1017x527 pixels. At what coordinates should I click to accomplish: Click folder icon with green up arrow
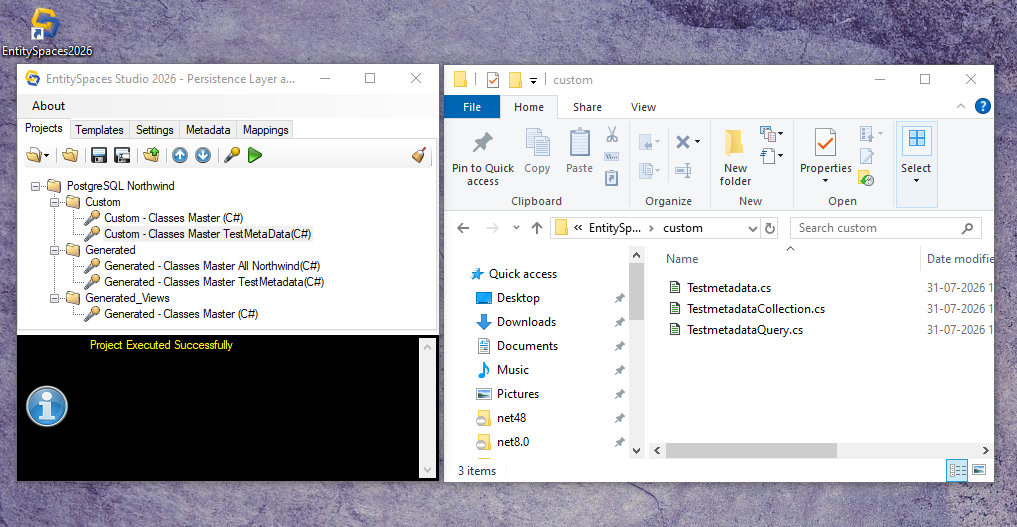pyautogui.click(x=151, y=155)
